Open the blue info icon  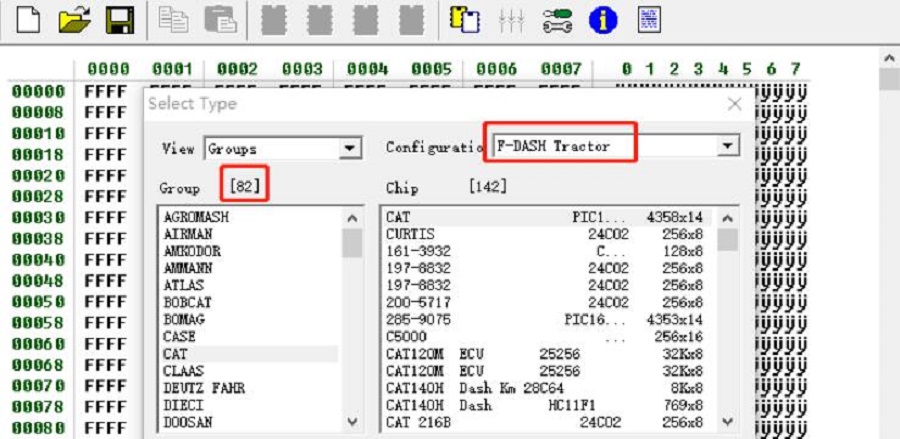tap(603, 20)
